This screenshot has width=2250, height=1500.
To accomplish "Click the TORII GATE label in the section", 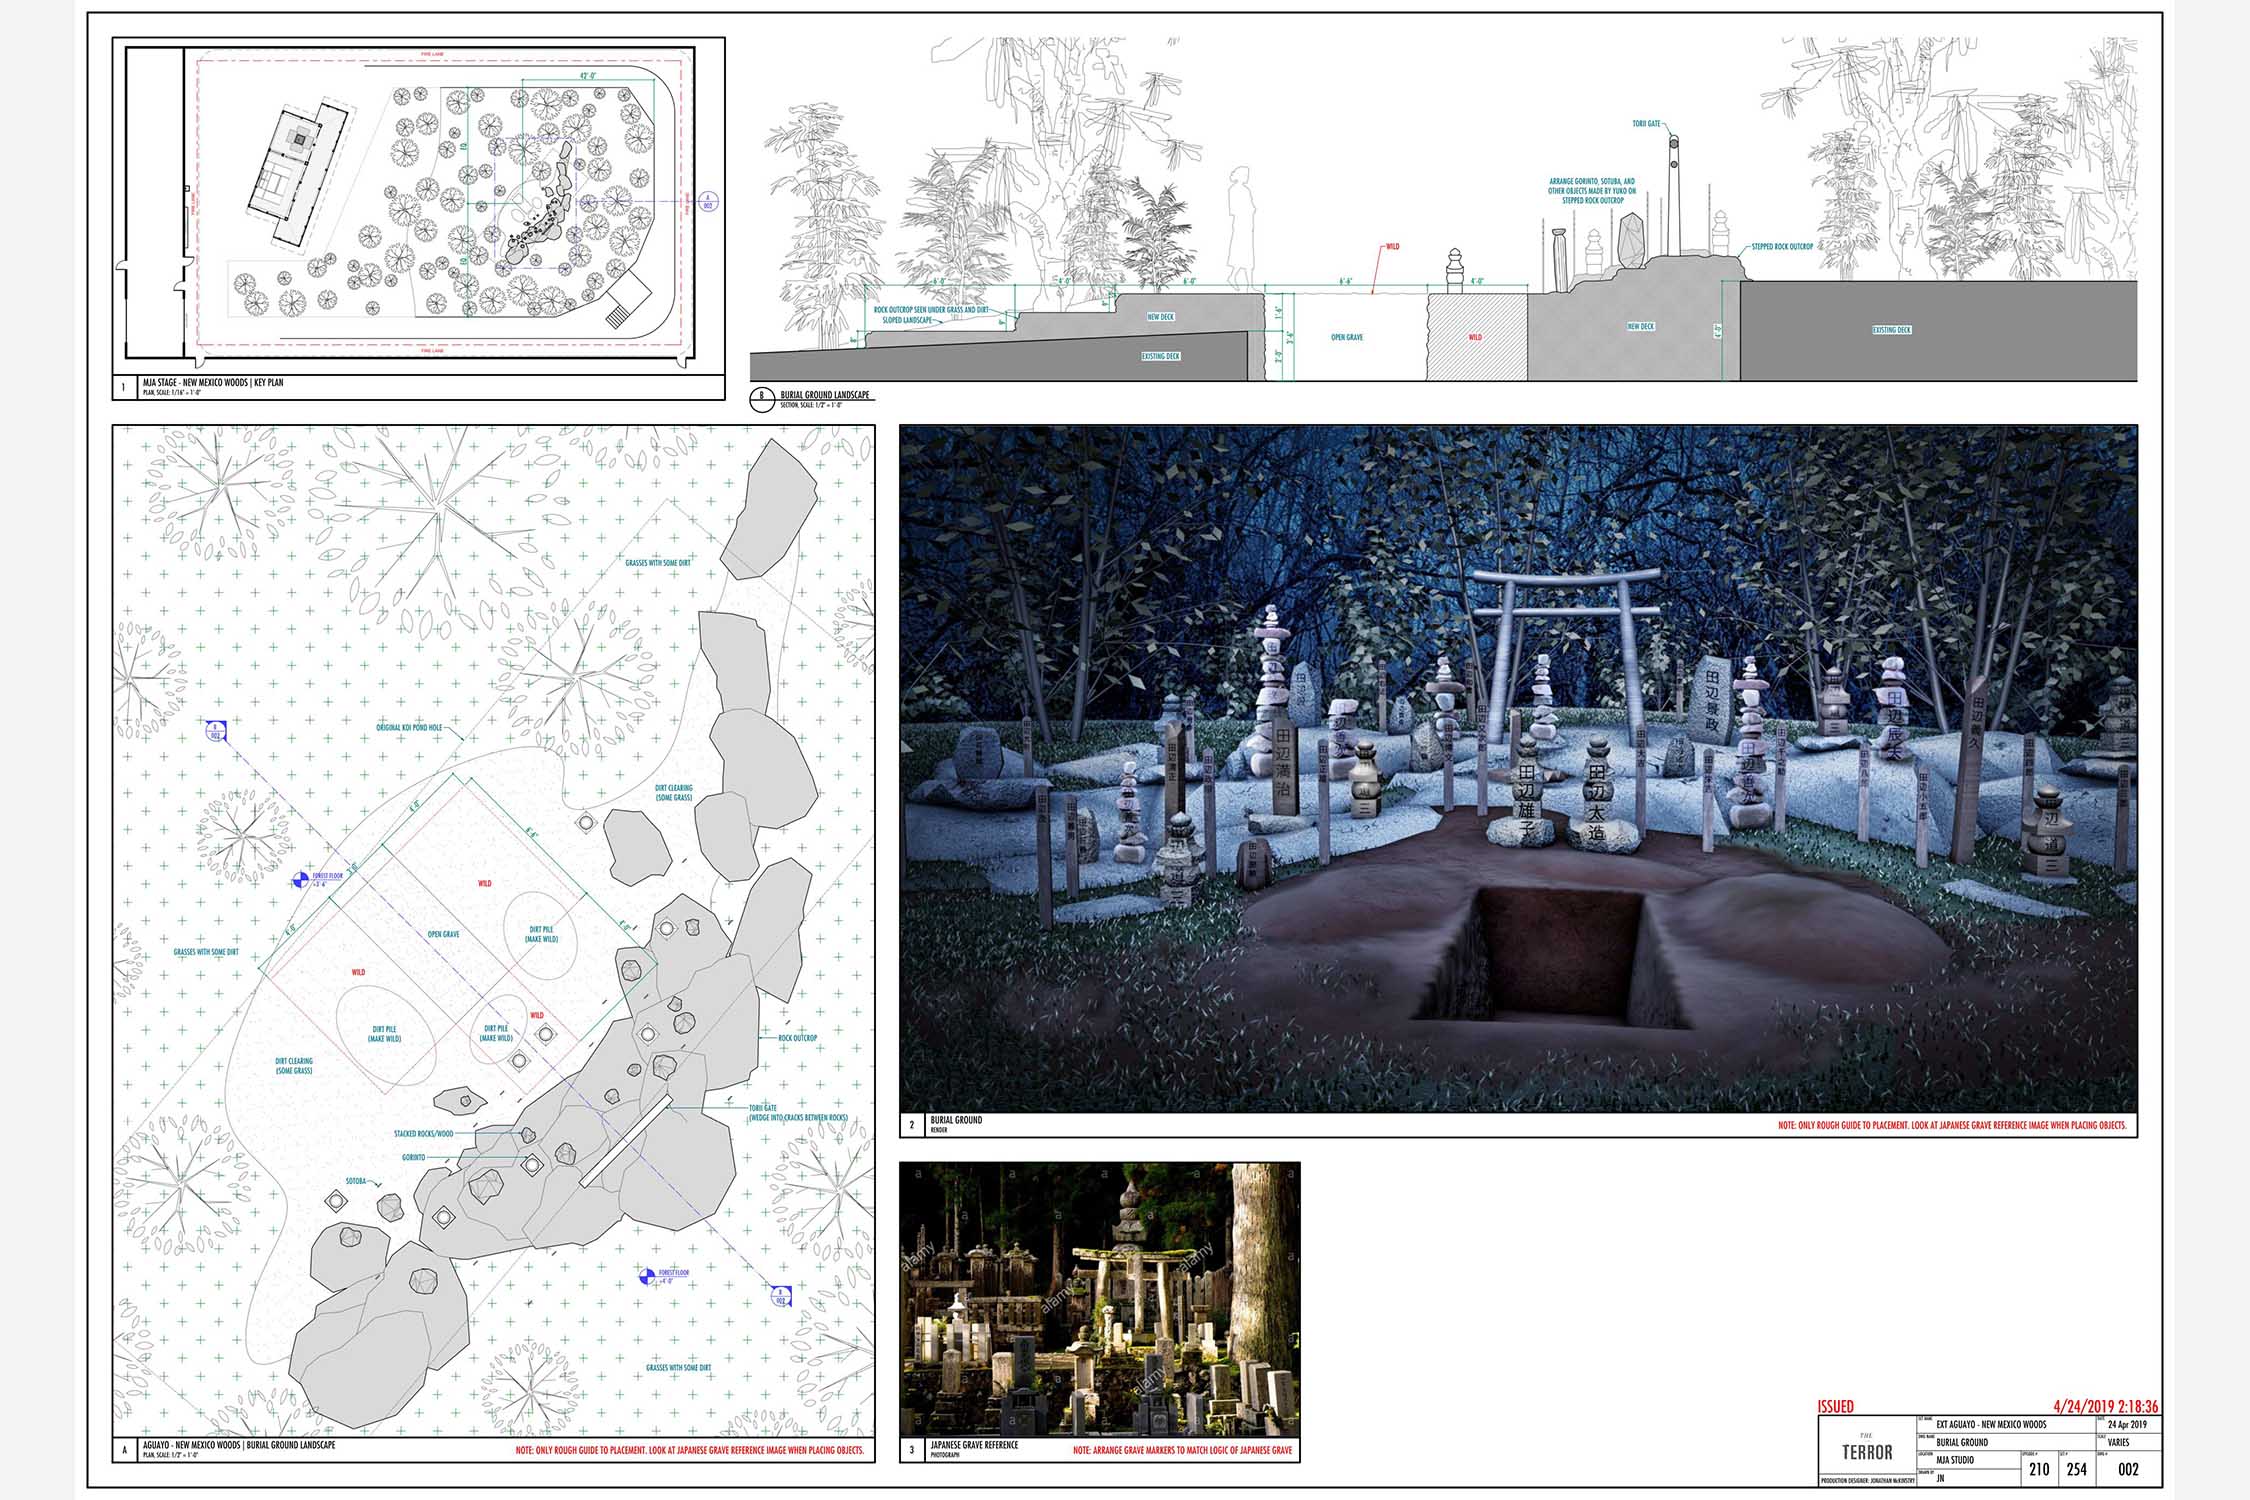I will point(1646,124).
